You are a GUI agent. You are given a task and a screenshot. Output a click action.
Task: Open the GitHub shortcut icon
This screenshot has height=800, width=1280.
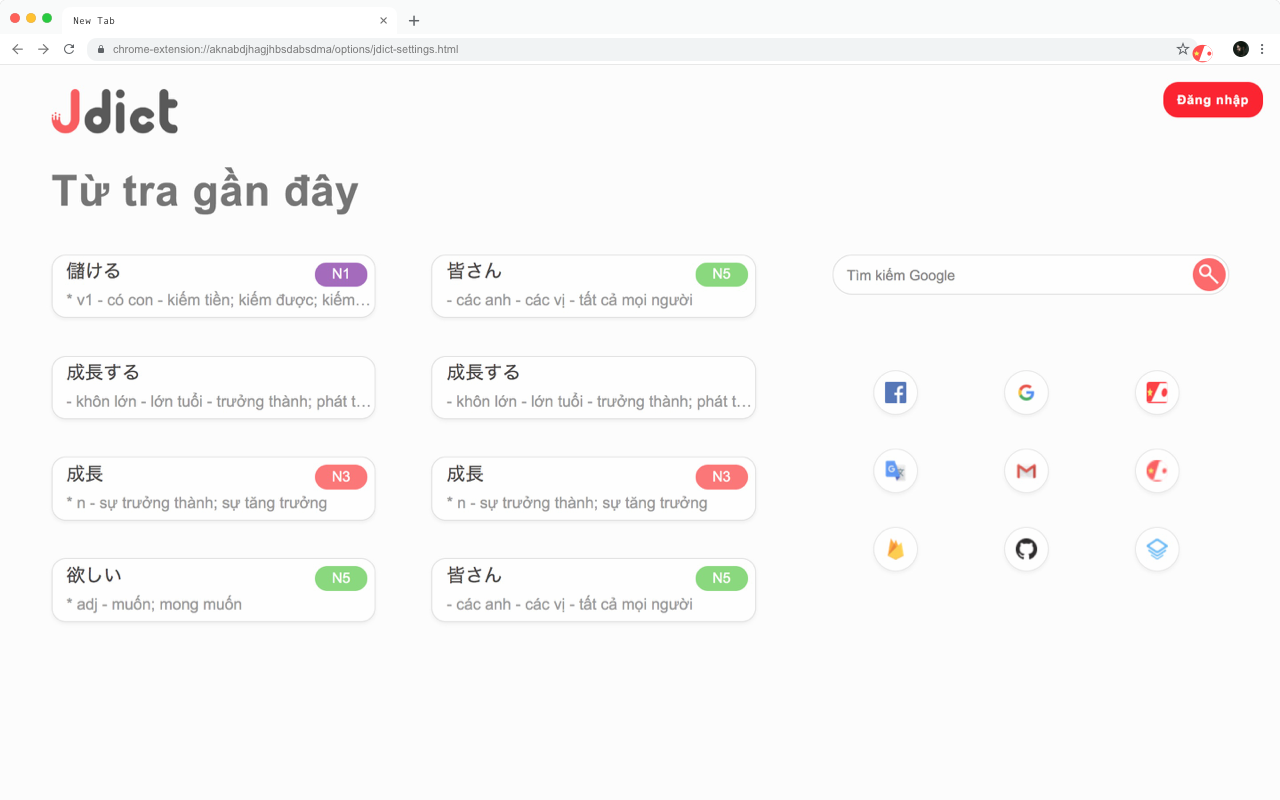(1026, 549)
